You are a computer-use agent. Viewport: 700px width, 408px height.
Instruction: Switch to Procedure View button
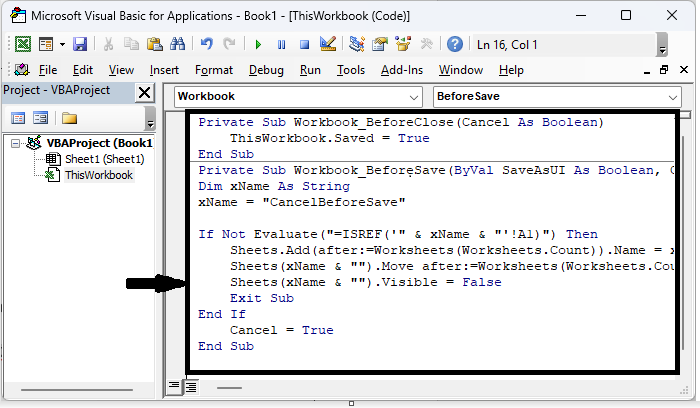[x=174, y=386]
